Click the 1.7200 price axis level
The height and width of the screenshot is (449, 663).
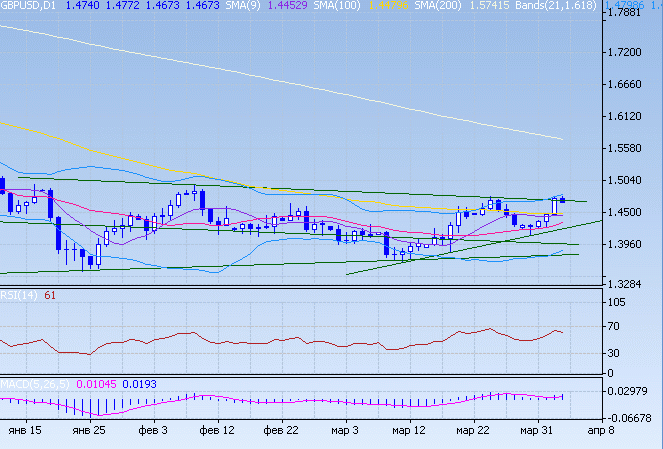coord(626,51)
